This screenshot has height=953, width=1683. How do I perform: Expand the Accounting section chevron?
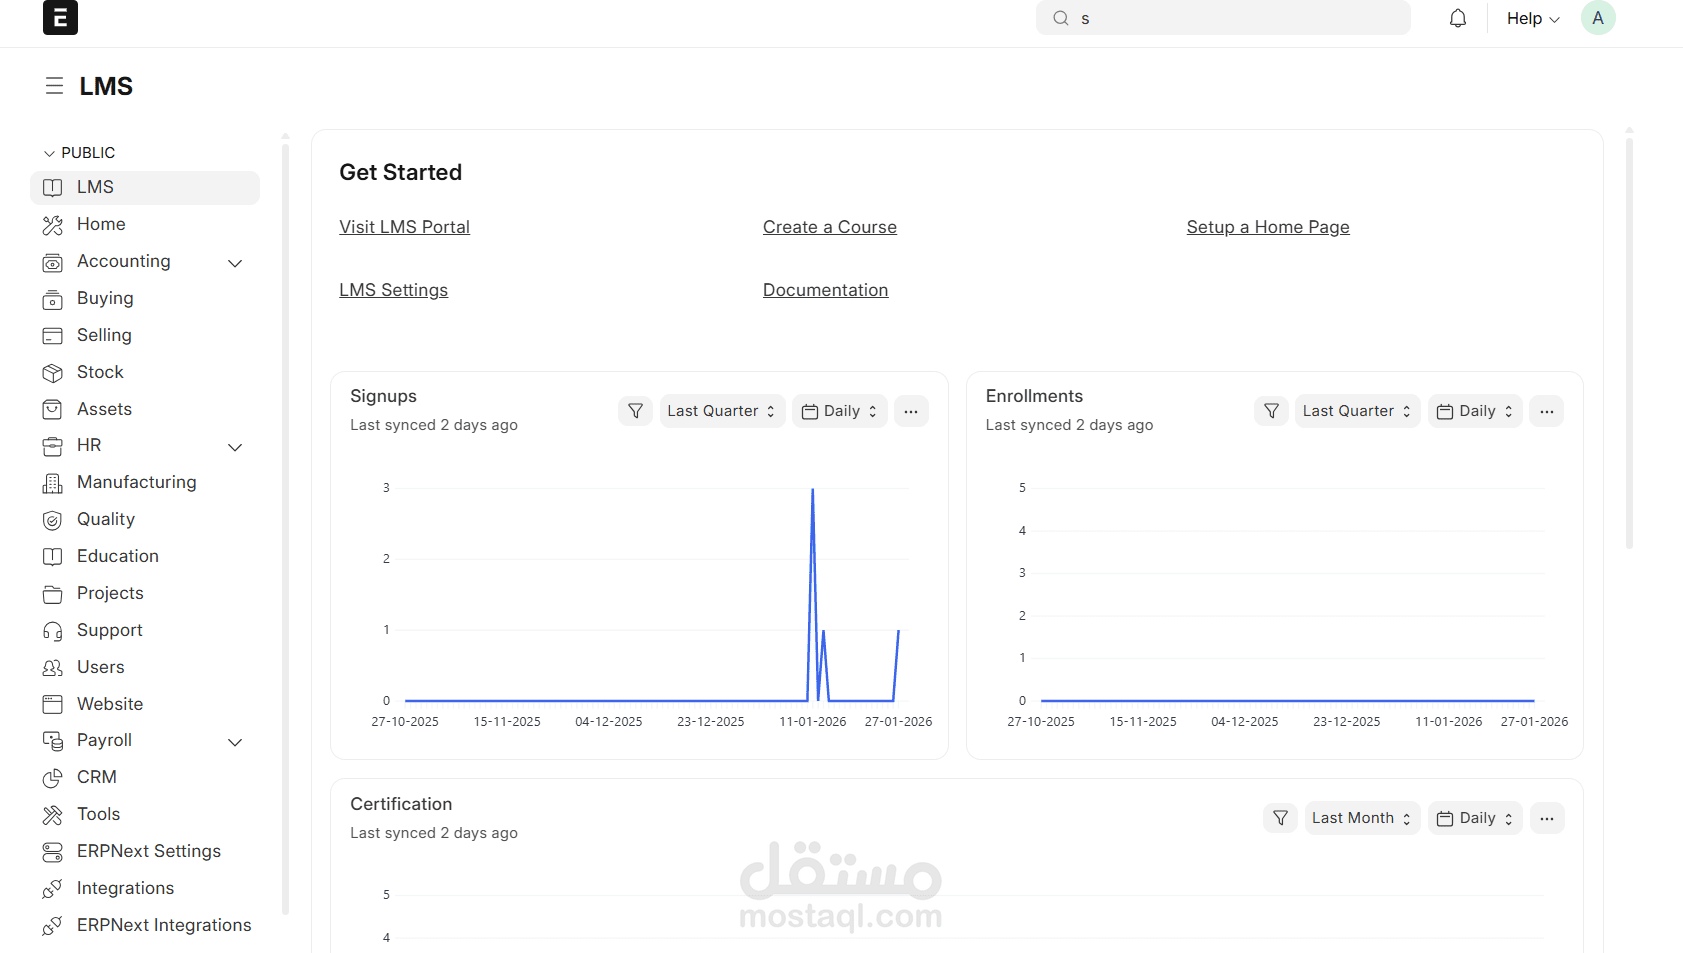point(235,262)
